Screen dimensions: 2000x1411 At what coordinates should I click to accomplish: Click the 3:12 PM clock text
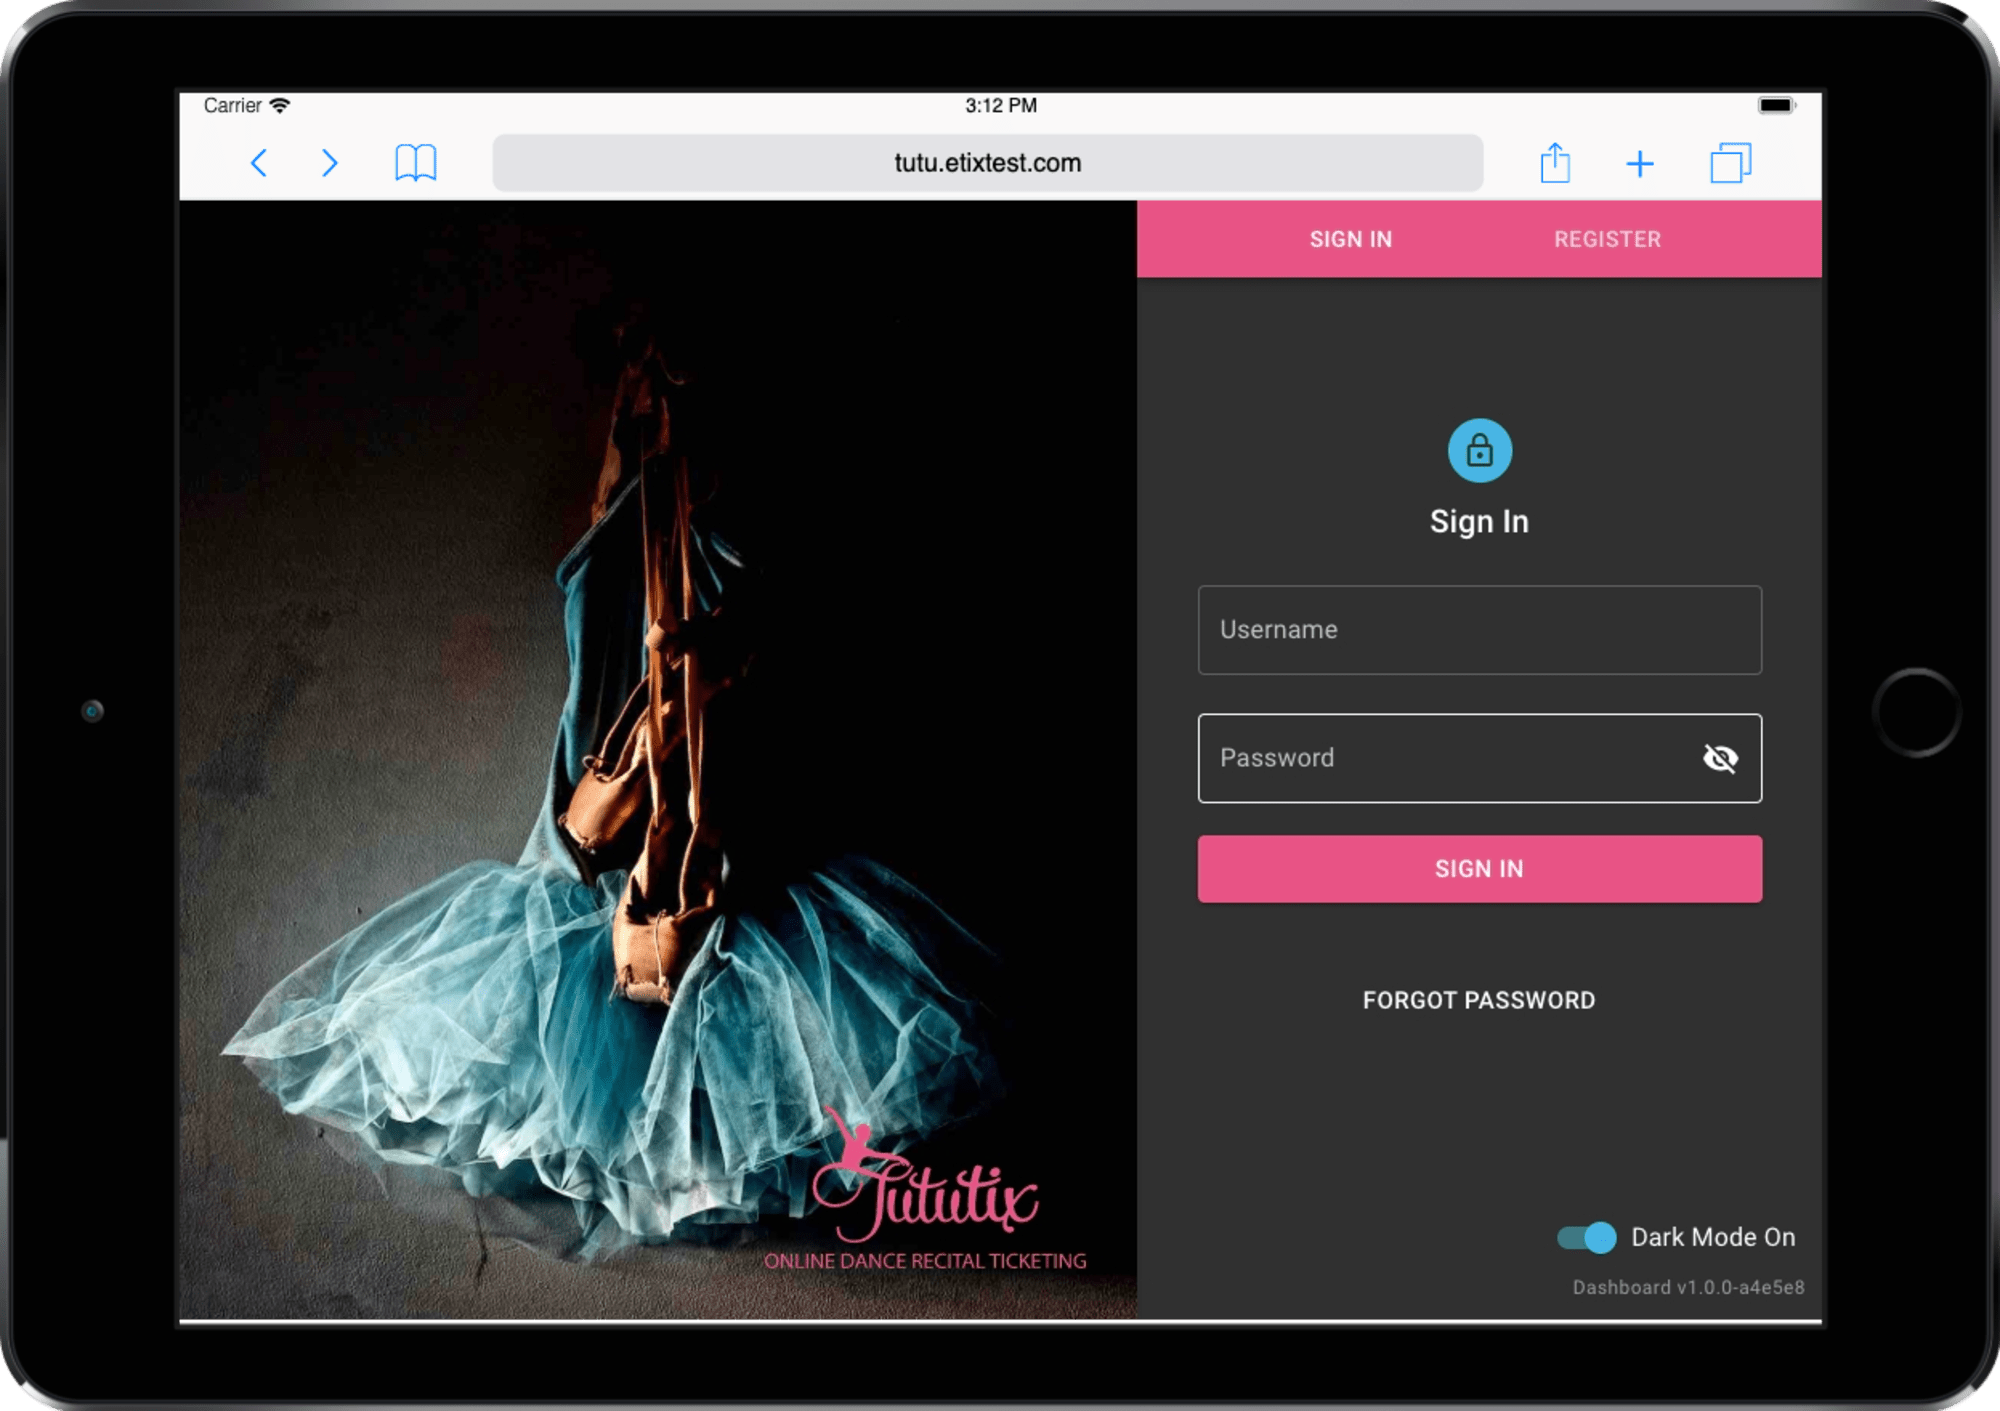coord(1000,105)
